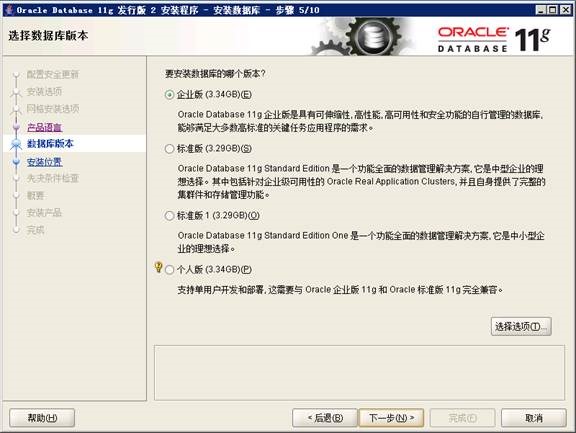
Task: Select 标准版 1 (3.29GB) radio button
Action: coord(169,216)
